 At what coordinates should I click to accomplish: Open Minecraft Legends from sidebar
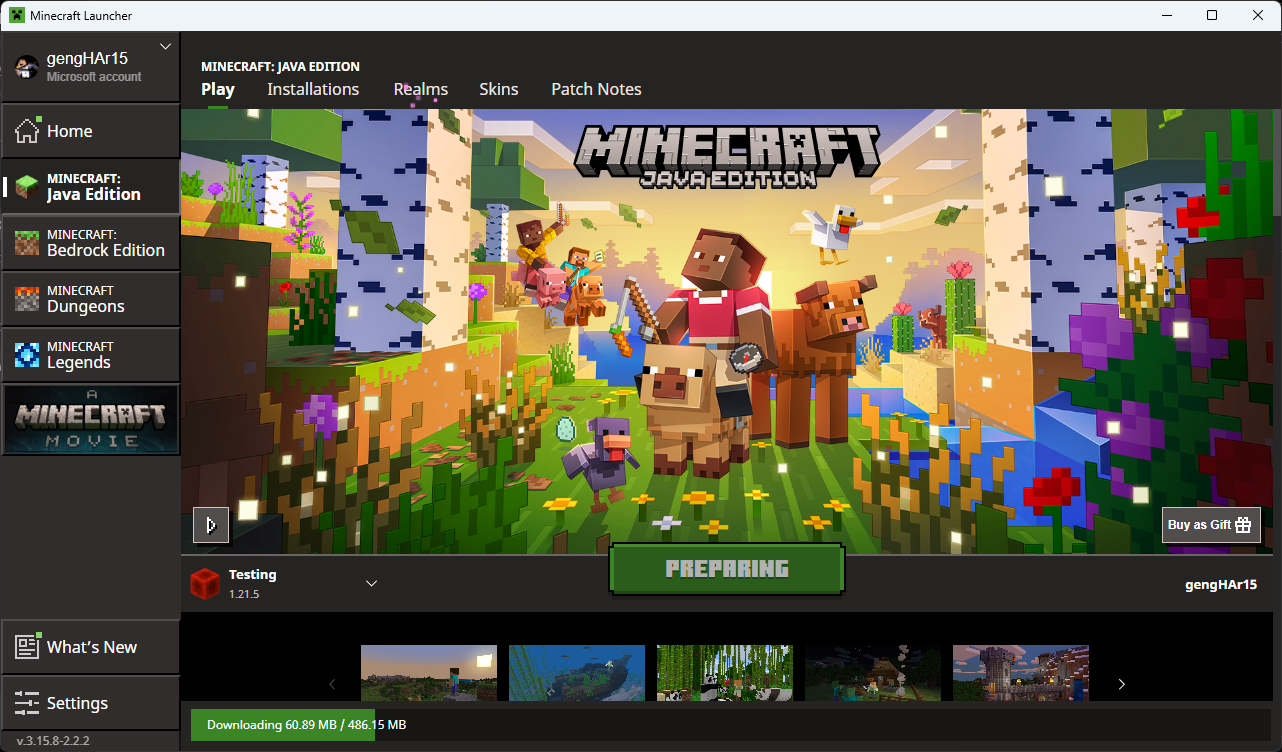click(90, 354)
